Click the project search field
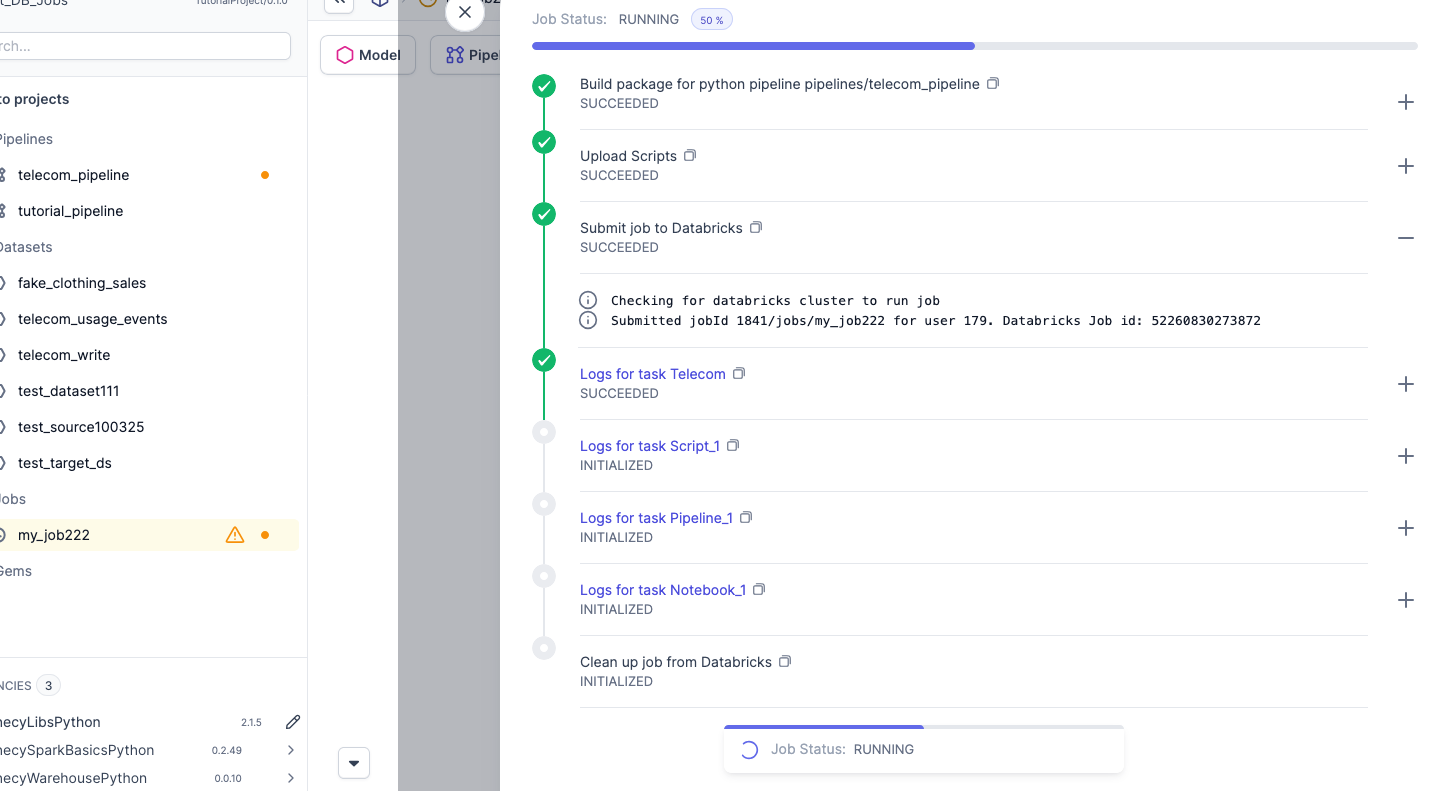Screen dimensions: 1437x791 tap(145, 46)
